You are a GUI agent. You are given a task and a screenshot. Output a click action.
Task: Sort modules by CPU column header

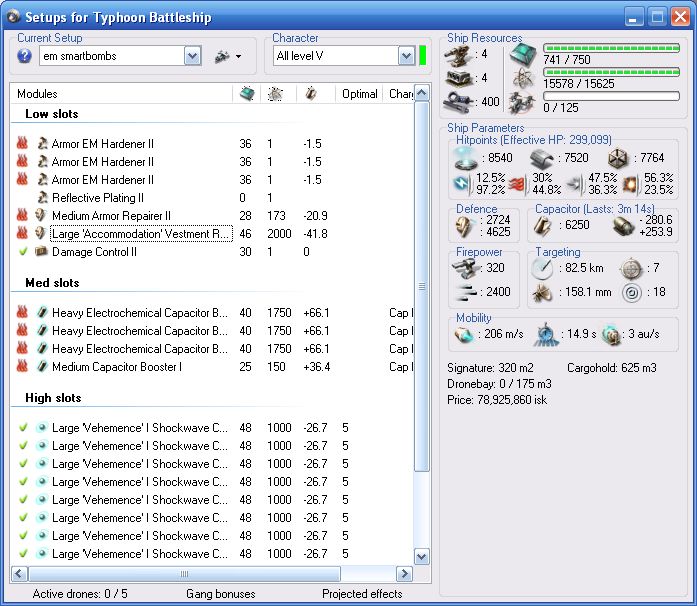click(247, 94)
